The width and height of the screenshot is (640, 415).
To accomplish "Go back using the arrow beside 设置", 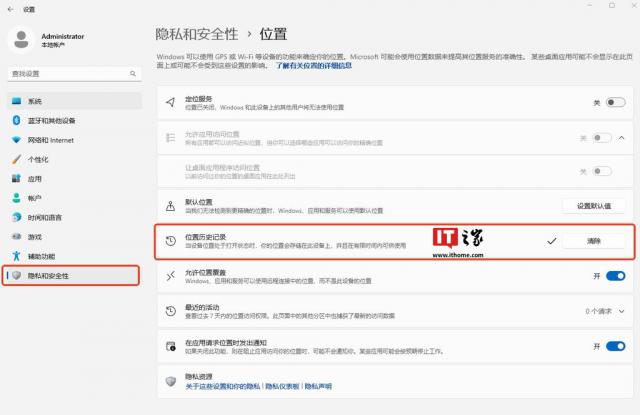I will [10, 8].
